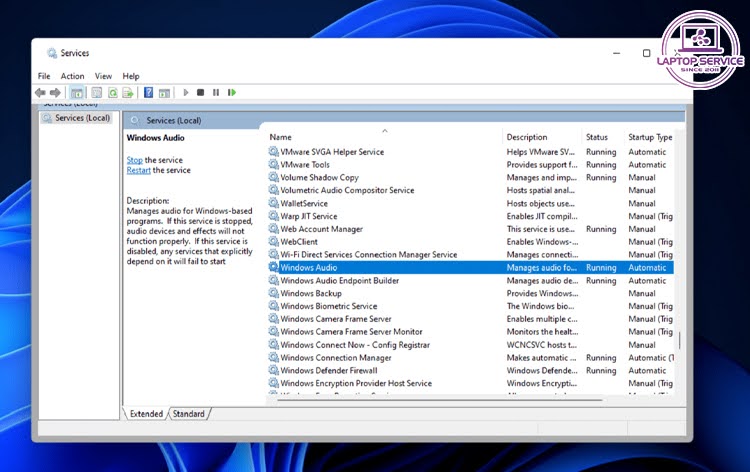The image size is (750, 472).
Task: Open the Action menu
Action: (72, 76)
